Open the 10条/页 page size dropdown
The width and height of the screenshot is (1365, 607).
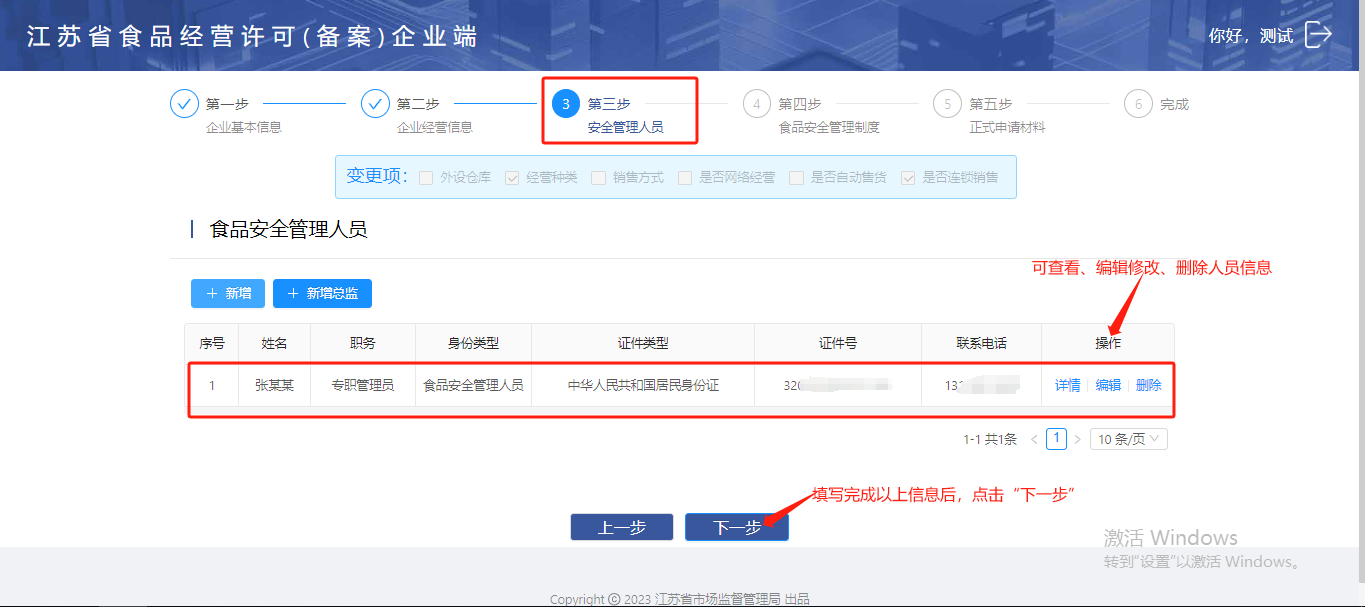[1128, 439]
